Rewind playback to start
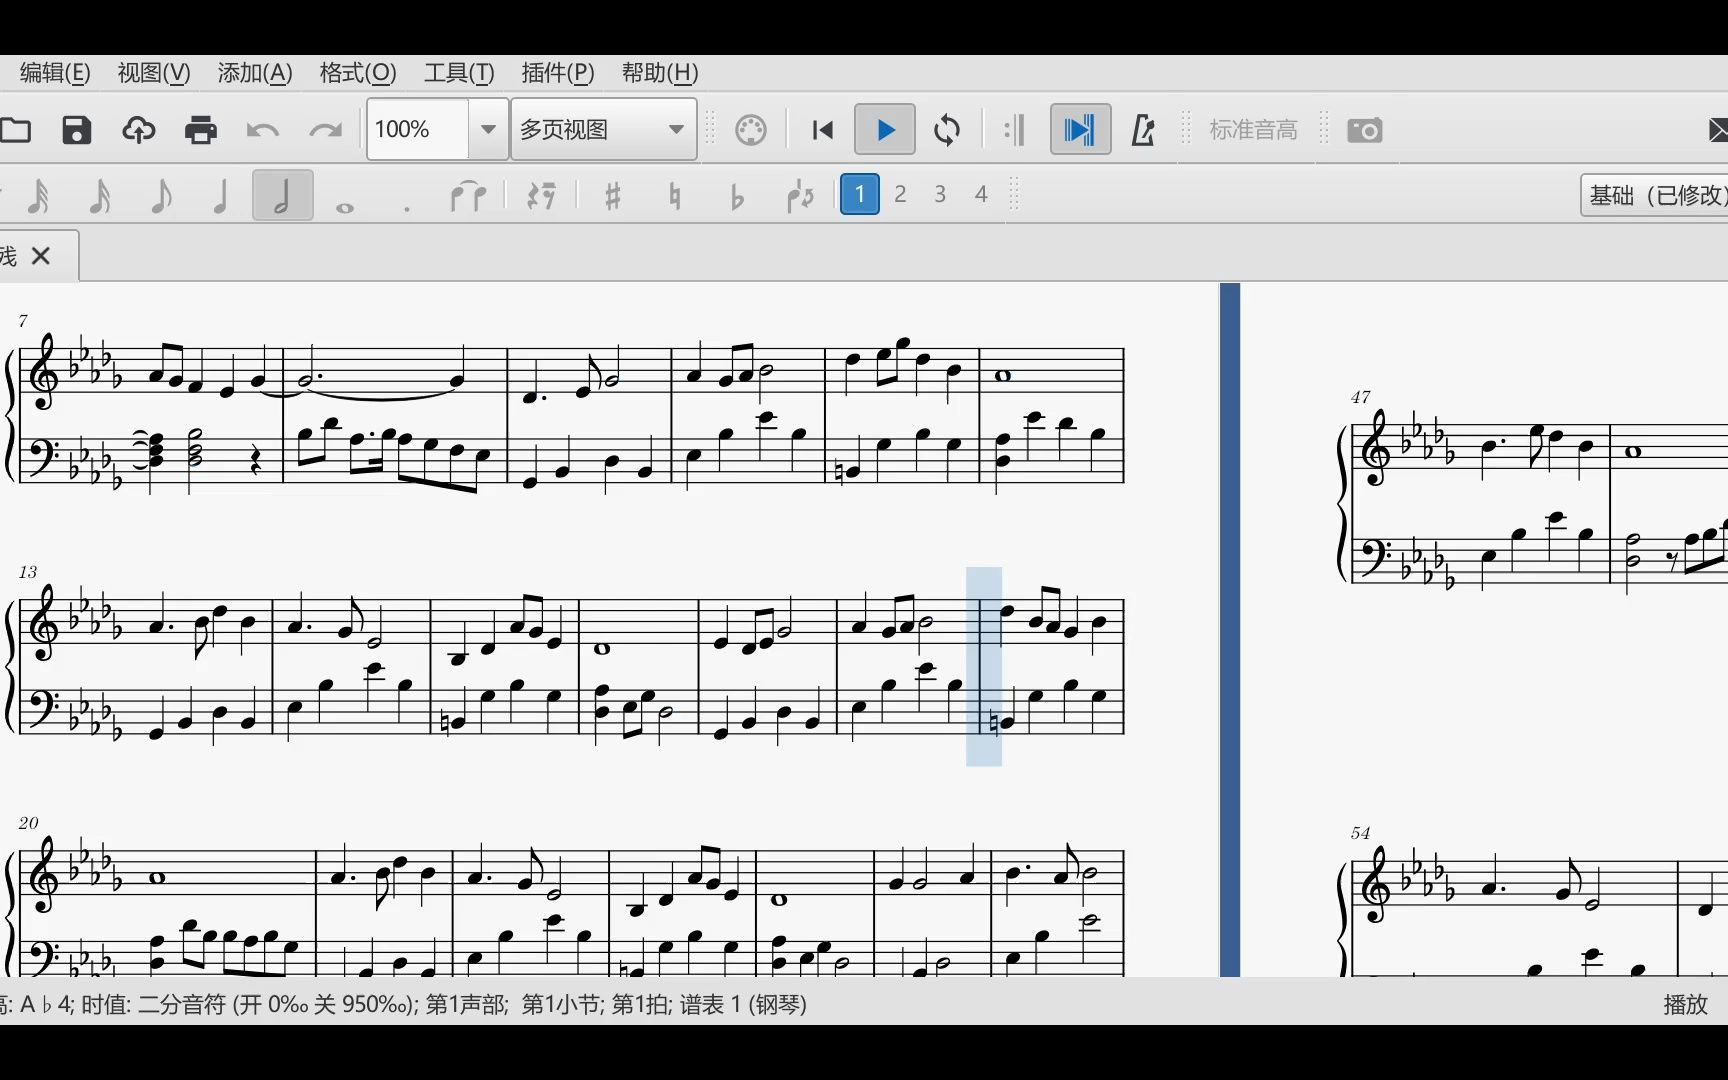 point(823,130)
